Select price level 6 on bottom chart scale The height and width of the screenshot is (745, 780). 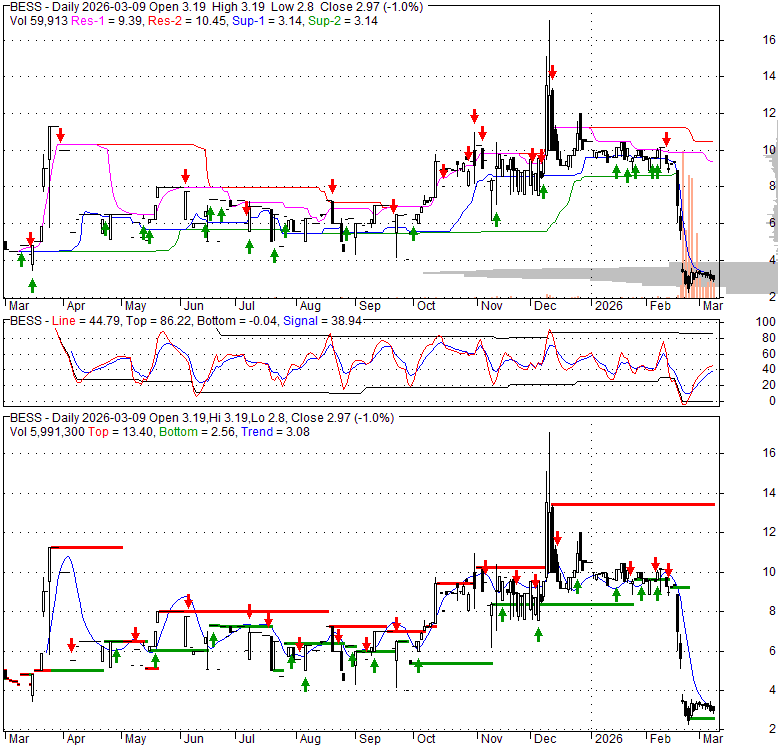772,651
